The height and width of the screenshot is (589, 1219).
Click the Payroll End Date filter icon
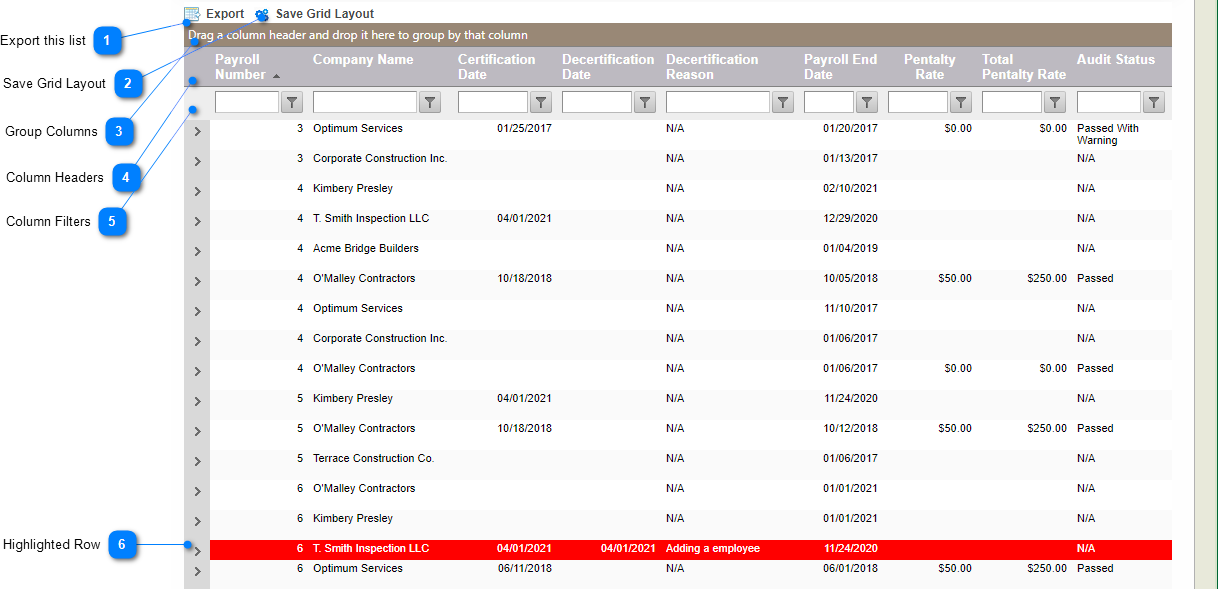click(x=867, y=102)
